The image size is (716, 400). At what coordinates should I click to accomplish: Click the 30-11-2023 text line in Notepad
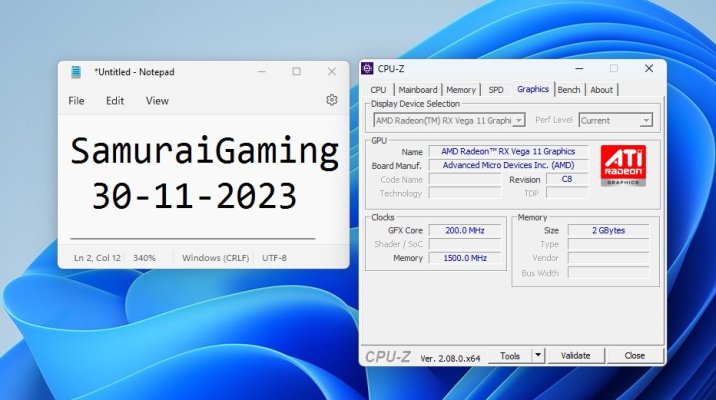point(195,196)
